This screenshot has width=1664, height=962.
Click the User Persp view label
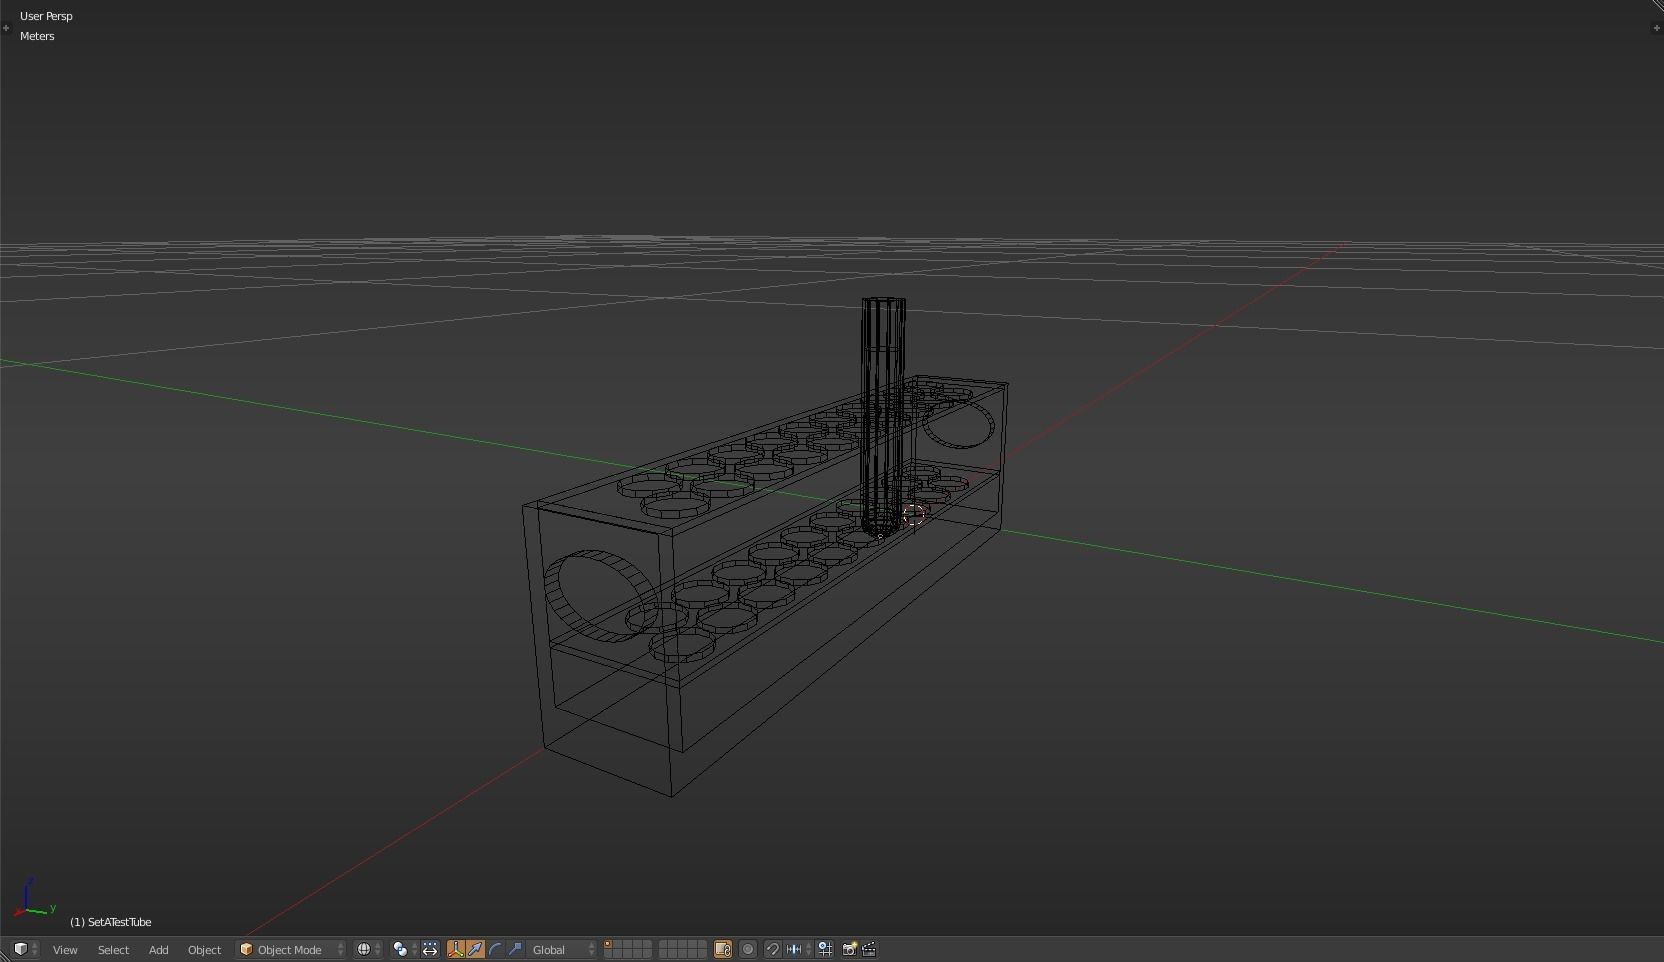(x=46, y=16)
